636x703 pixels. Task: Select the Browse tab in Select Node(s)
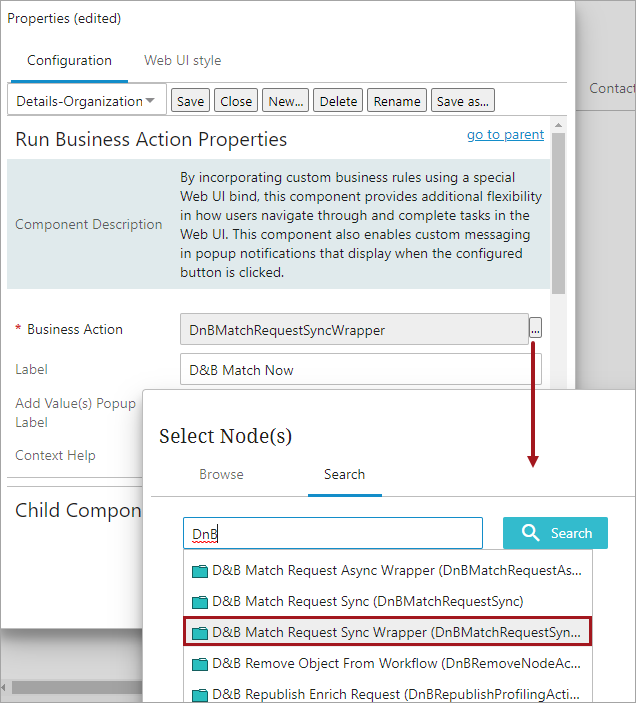pyautogui.click(x=221, y=474)
